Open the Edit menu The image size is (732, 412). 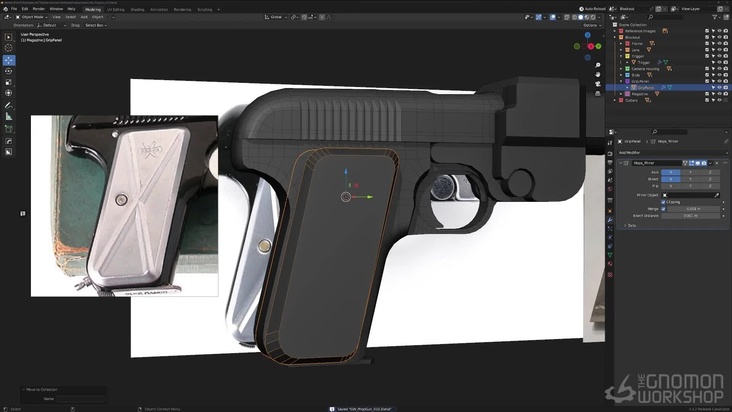[25, 9]
